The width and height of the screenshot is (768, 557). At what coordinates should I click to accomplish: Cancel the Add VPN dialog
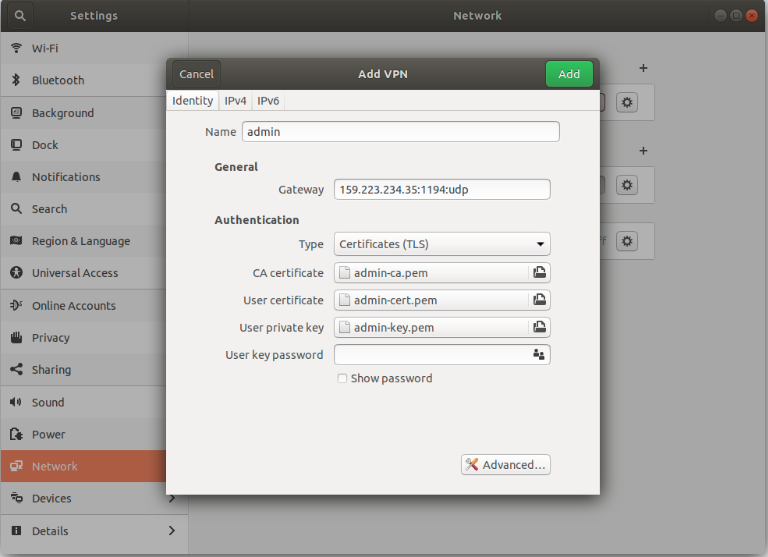click(x=196, y=74)
